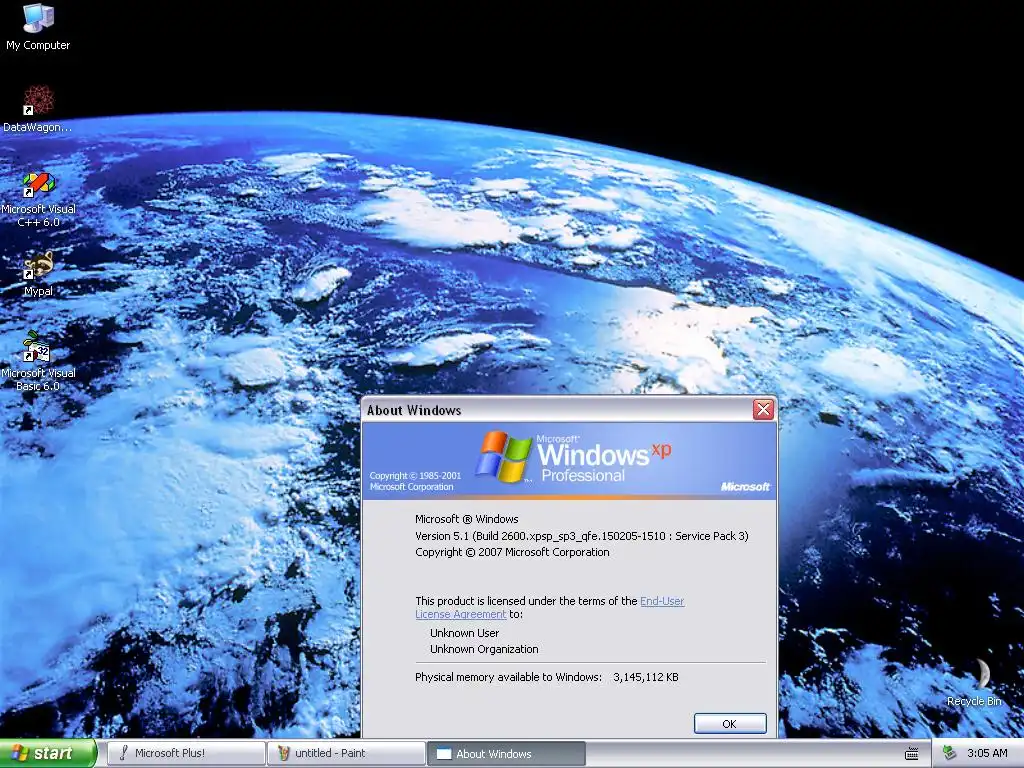
Task: Click the Microsoft ® Windows text line
Action: point(466,519)
